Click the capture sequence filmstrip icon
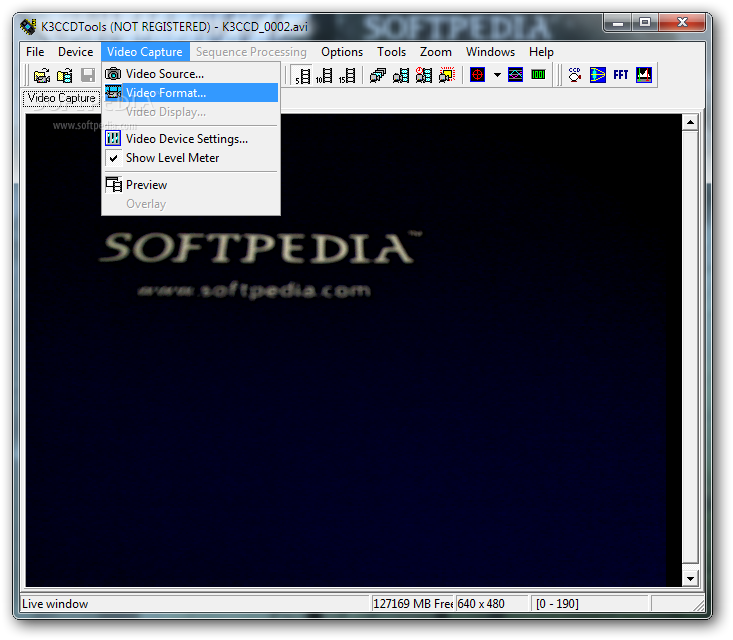 pos(401,75)
